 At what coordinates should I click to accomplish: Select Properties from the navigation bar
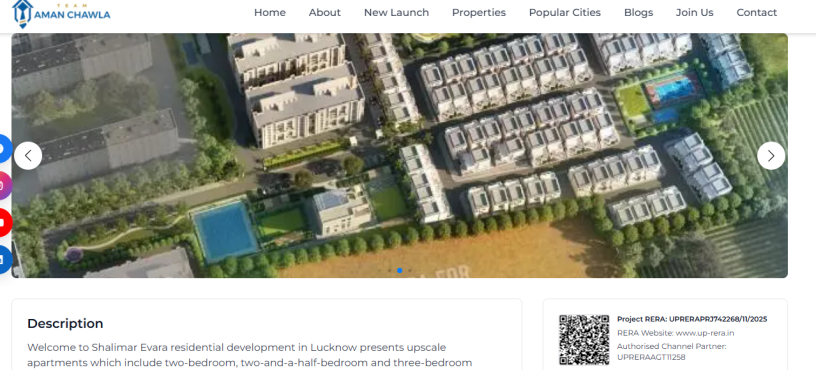tap(479, 12)
